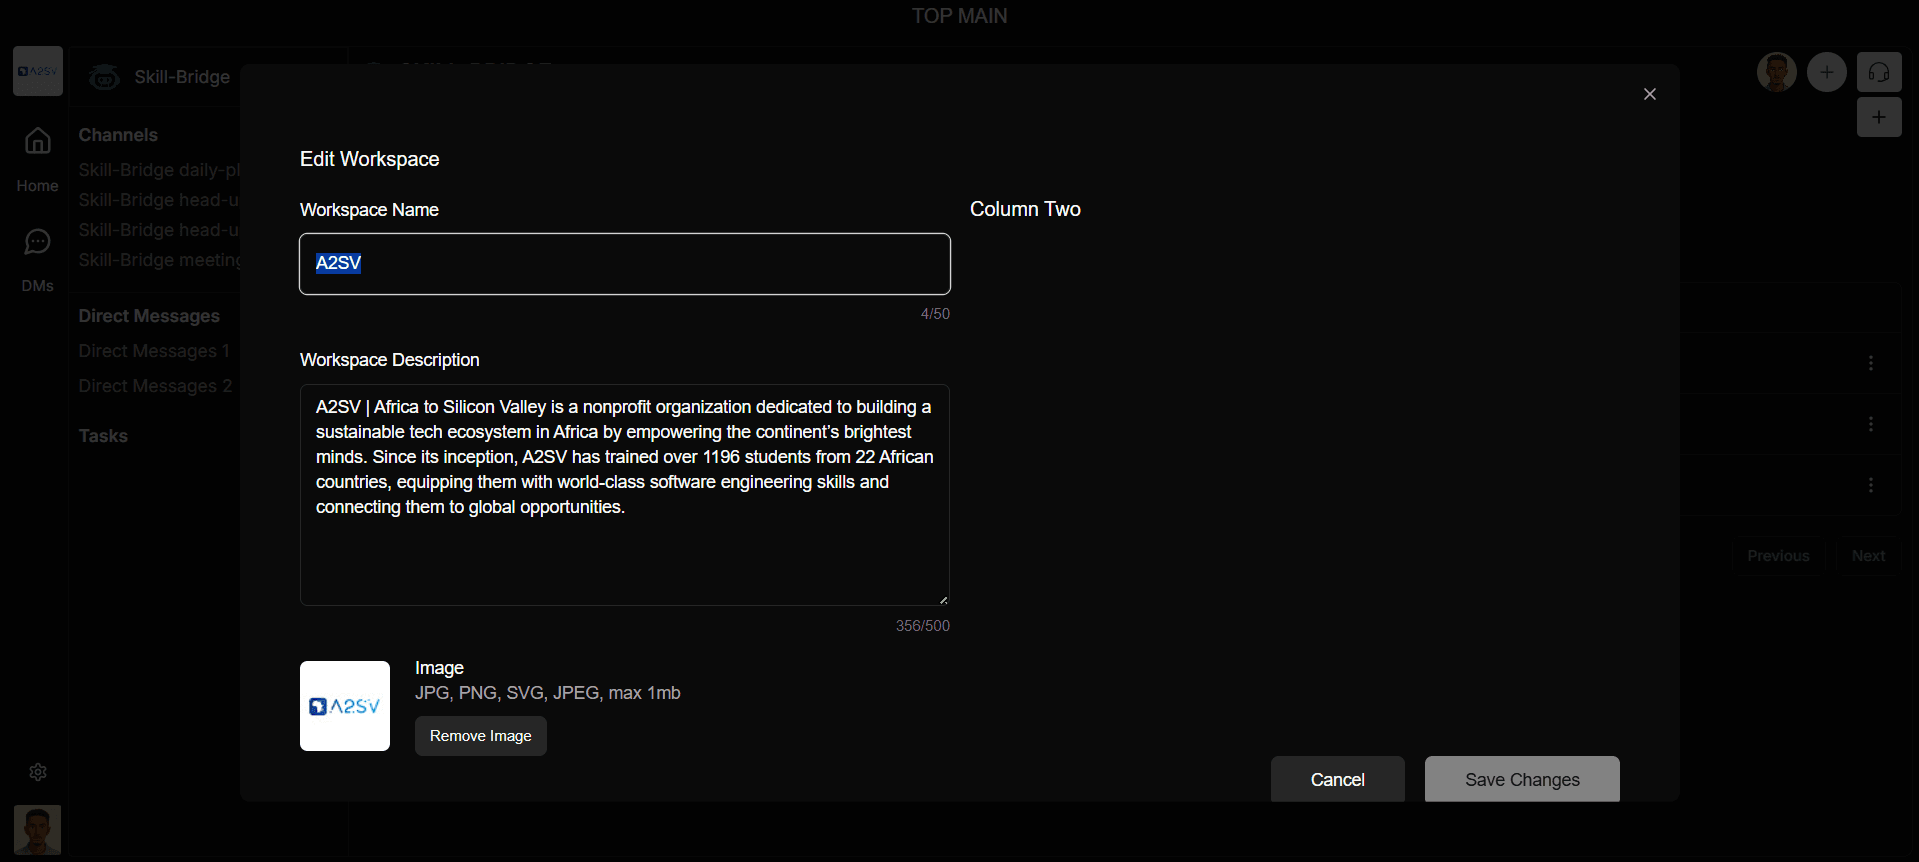
Task: Click the 4/50 character counter
Action: (x=935, y=314)
